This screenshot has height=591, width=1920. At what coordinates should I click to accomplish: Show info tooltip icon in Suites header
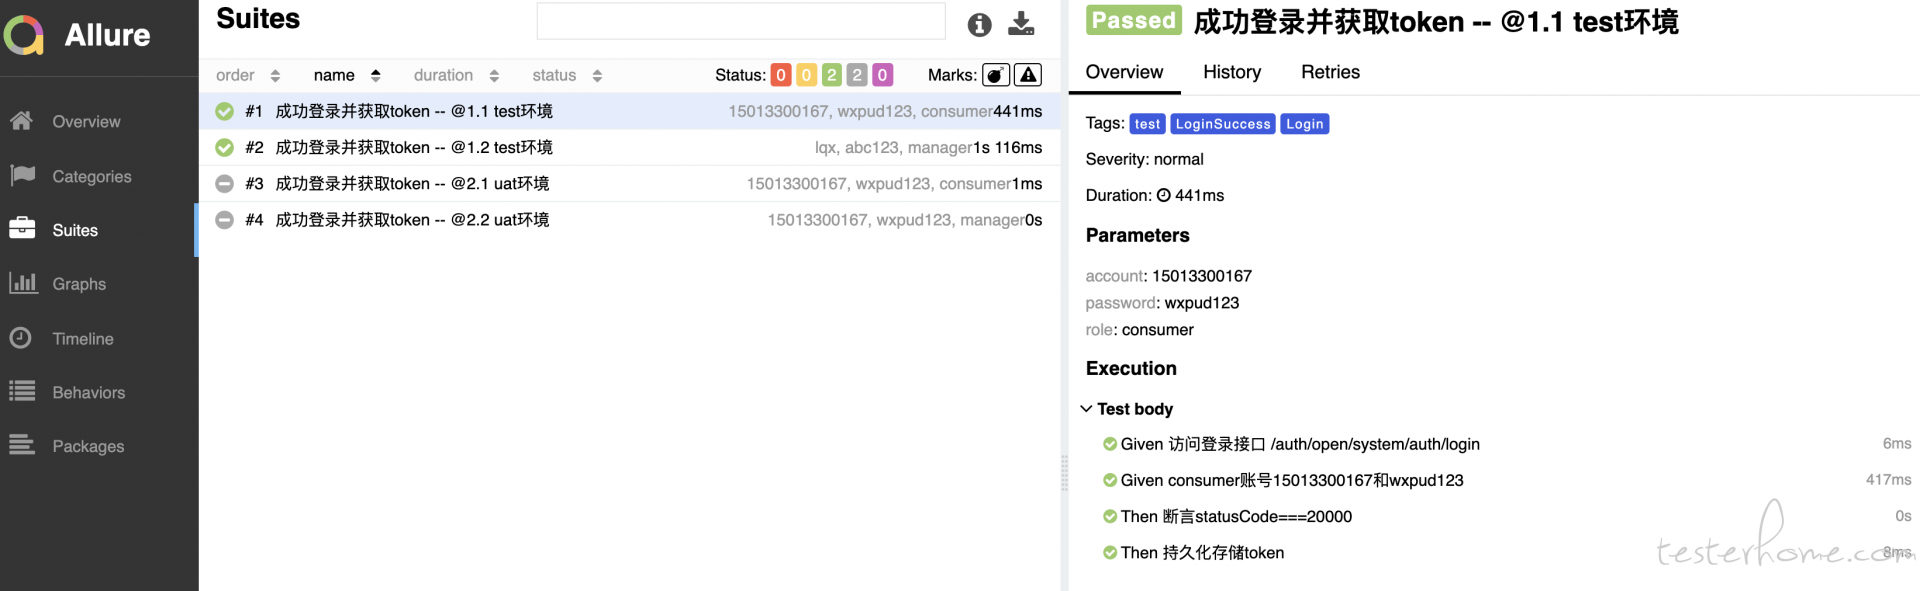click(x=979, y=24)
